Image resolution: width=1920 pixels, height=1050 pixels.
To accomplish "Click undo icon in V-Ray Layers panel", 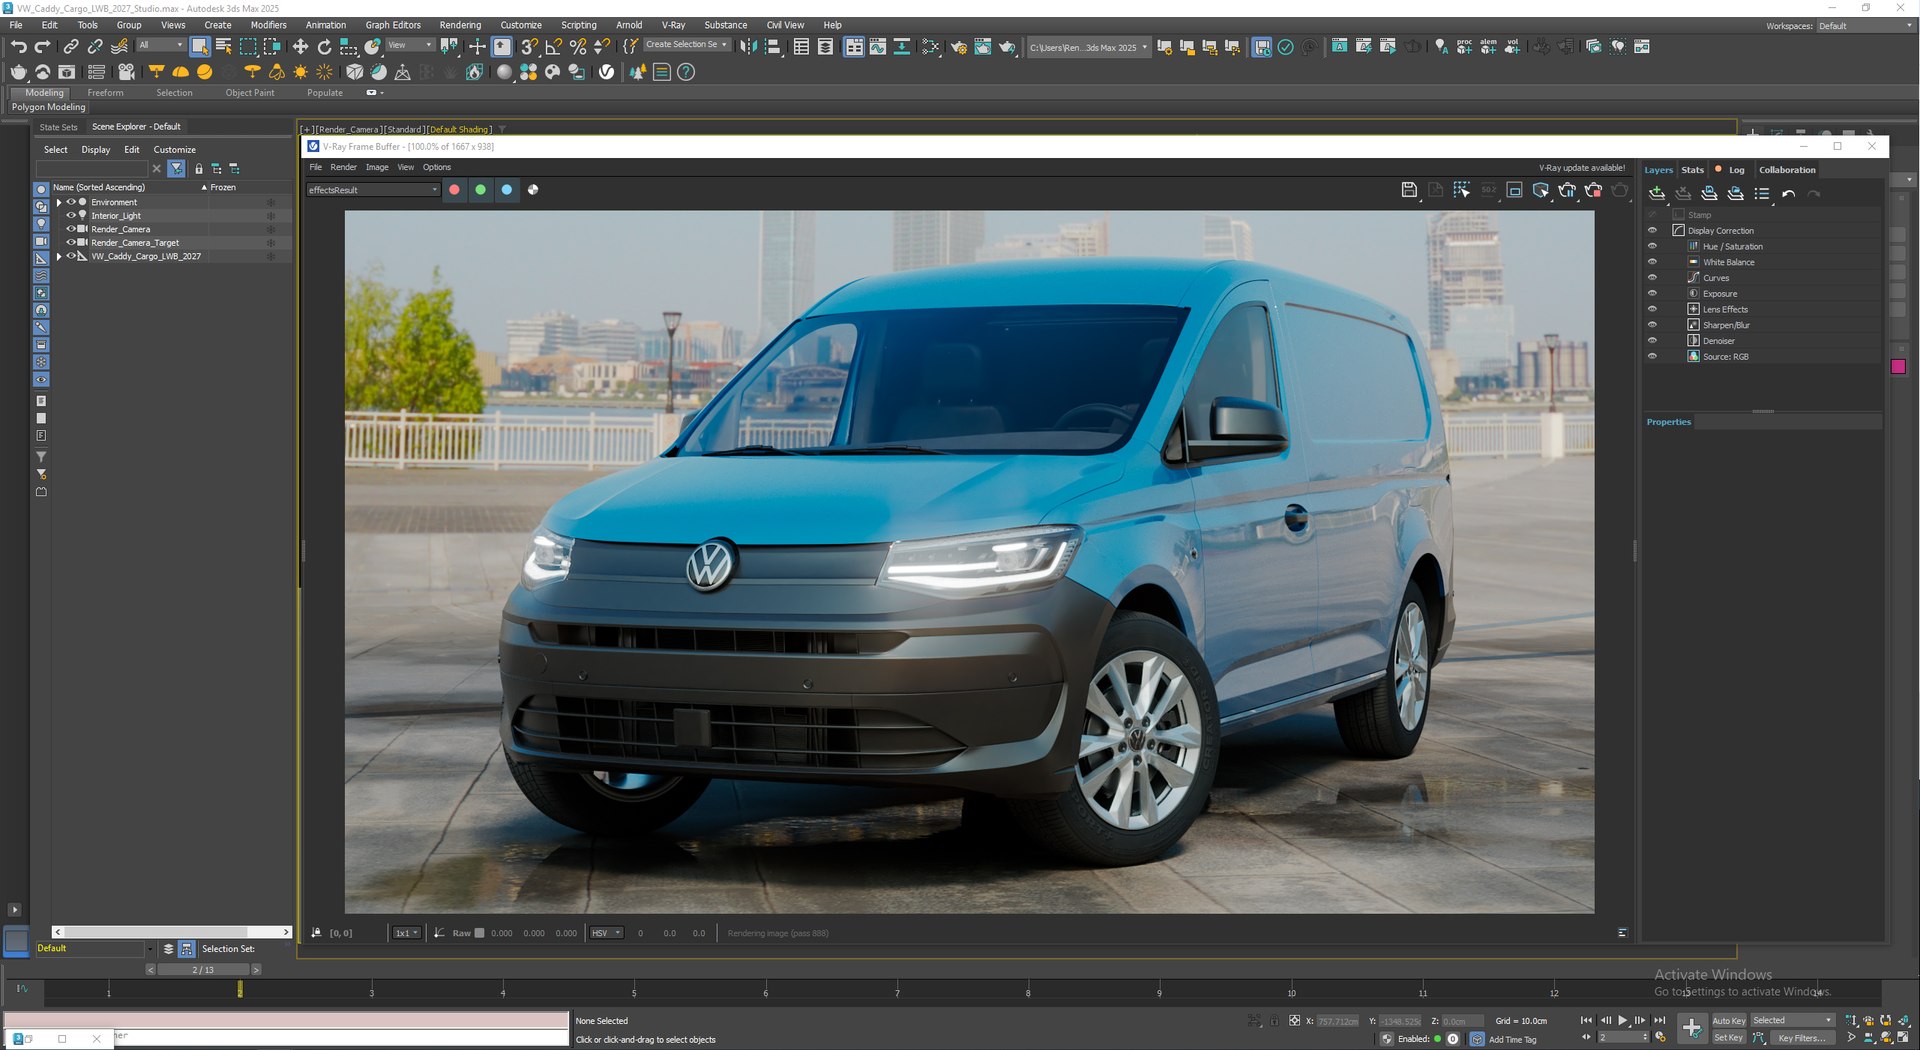I will [x=1788, y=193].
